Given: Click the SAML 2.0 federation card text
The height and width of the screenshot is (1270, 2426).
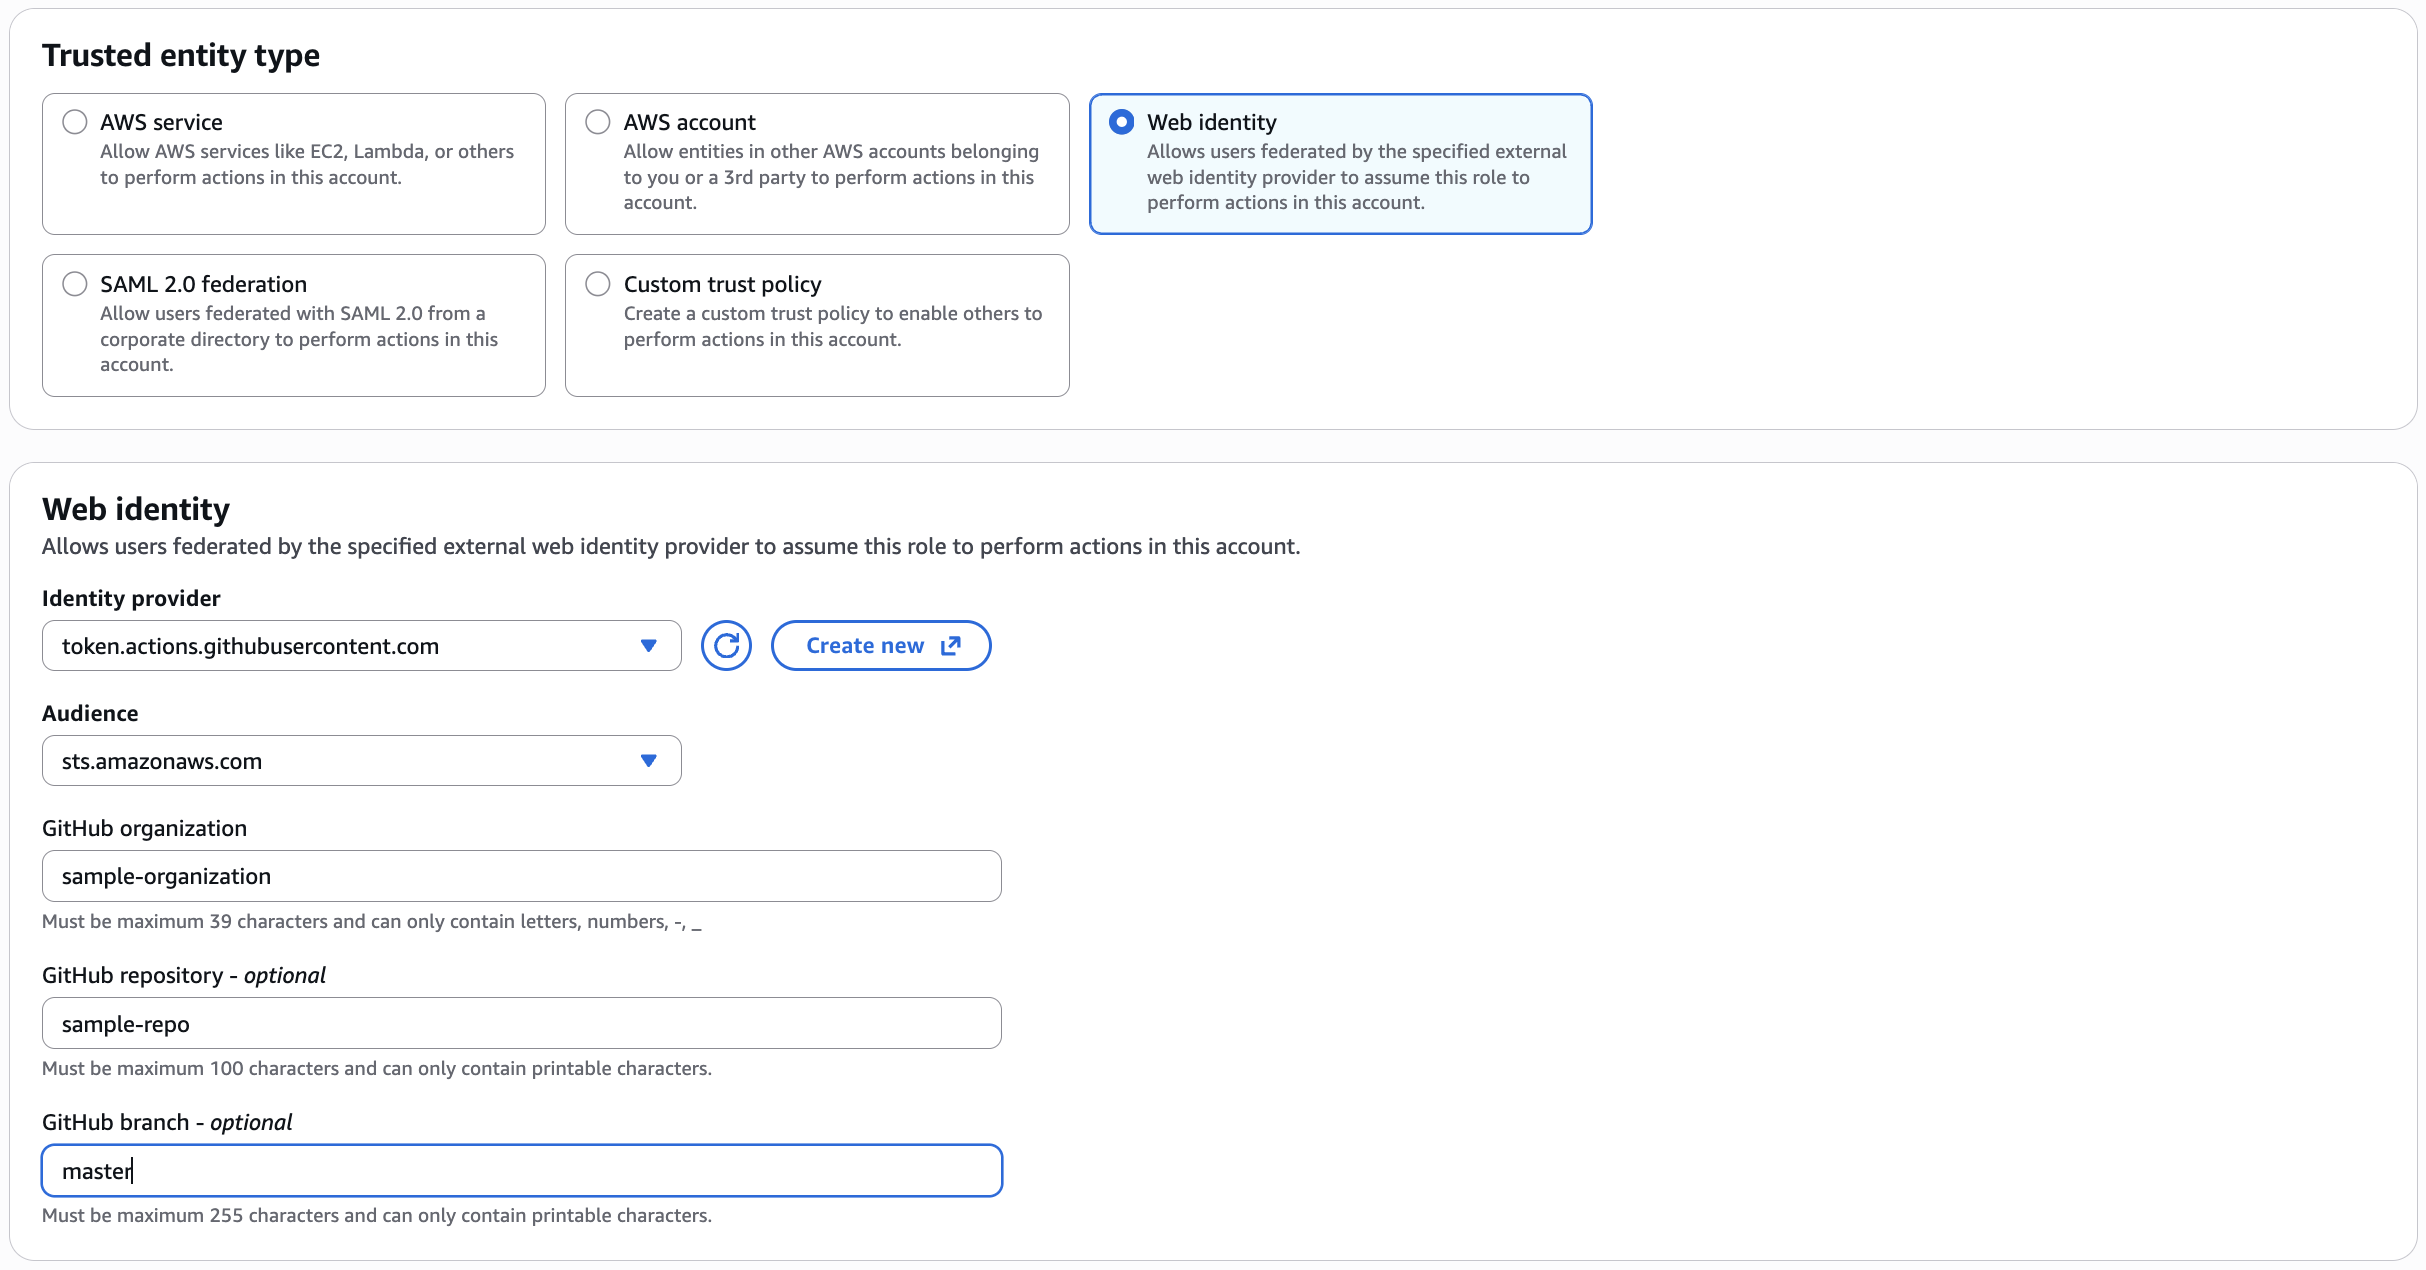Looking at the screenshot, I should pyautogui.click(x=298, y=339).
